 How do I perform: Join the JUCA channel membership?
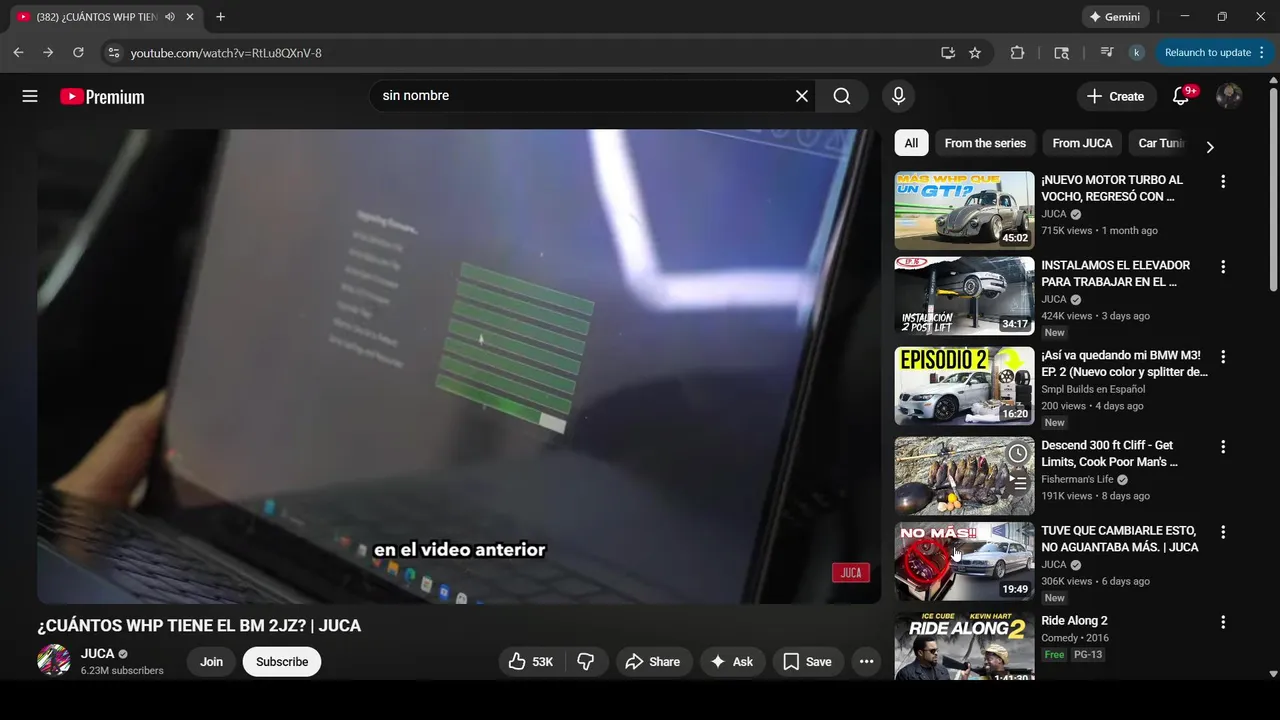(211, 661)
